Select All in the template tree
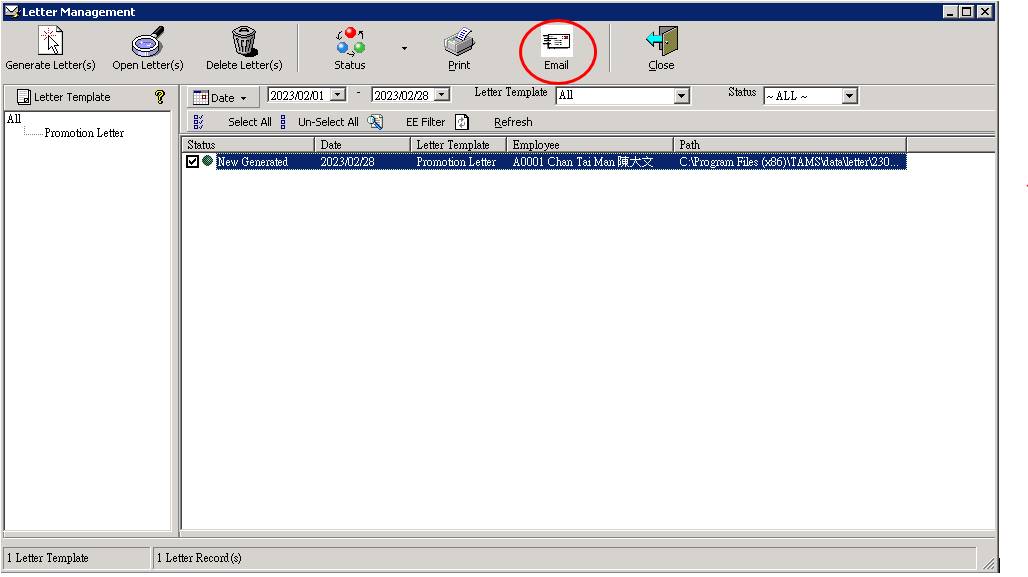The height and width of the screenshot is (577, 1028). coord(14,119)
